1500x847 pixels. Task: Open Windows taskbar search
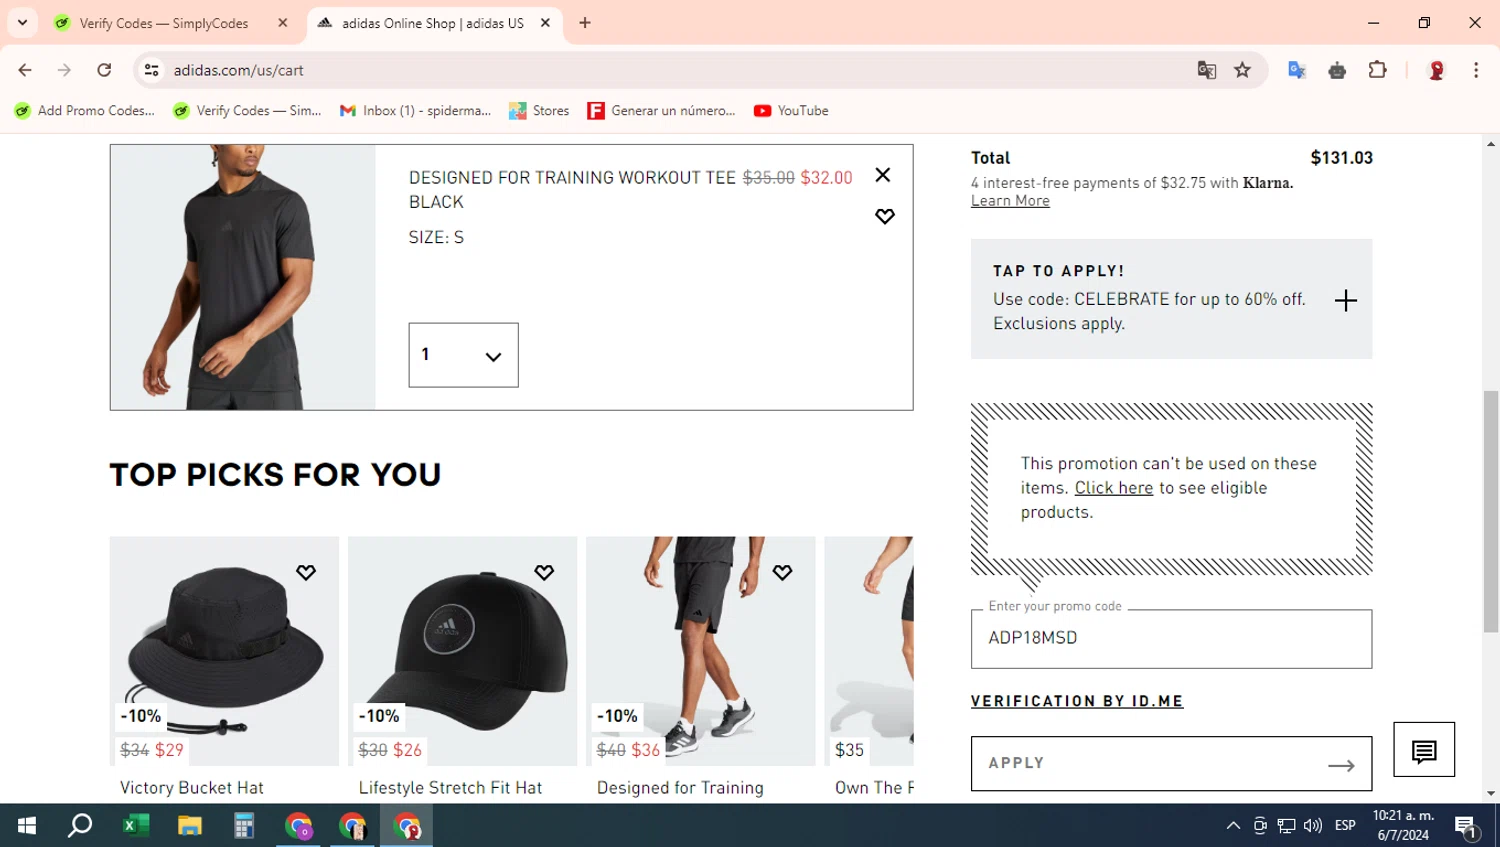(80, 825)
